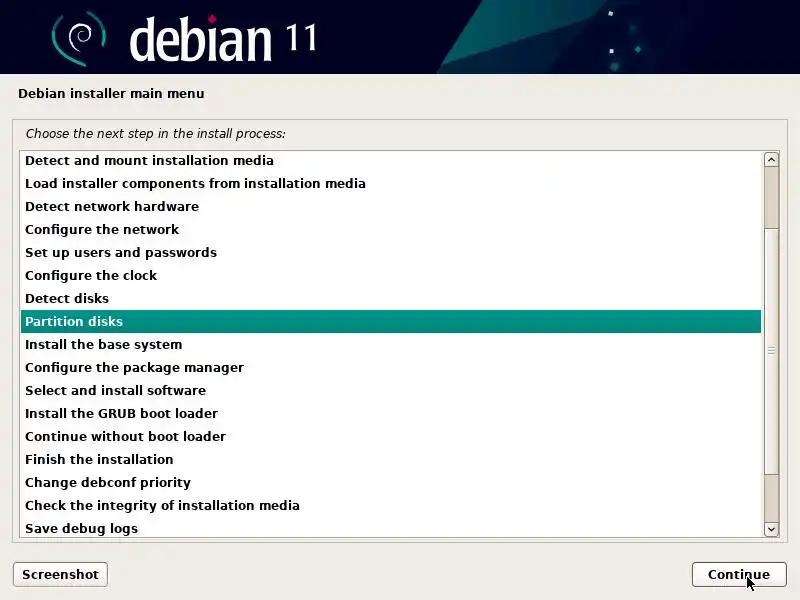Viewport: 800px width, 600px height.
Task: Select Install the base system
Action: tap(391, 344)
